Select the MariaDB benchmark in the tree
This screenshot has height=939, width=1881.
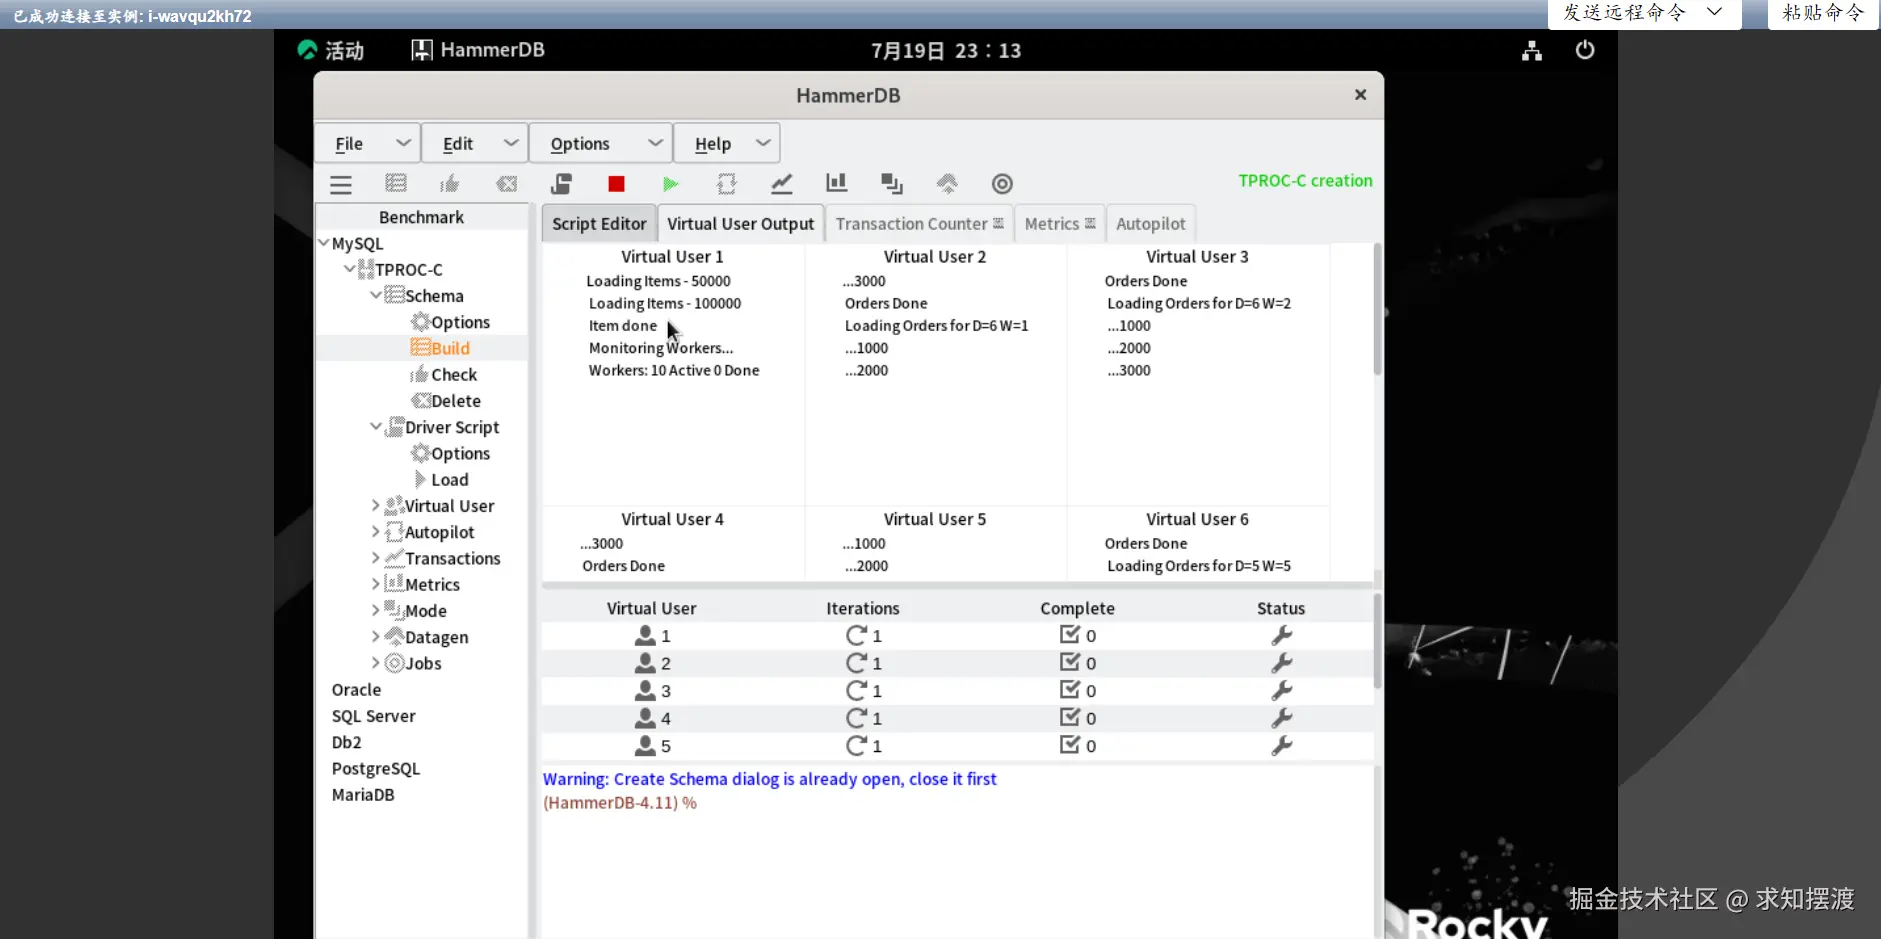coord(363,795)
